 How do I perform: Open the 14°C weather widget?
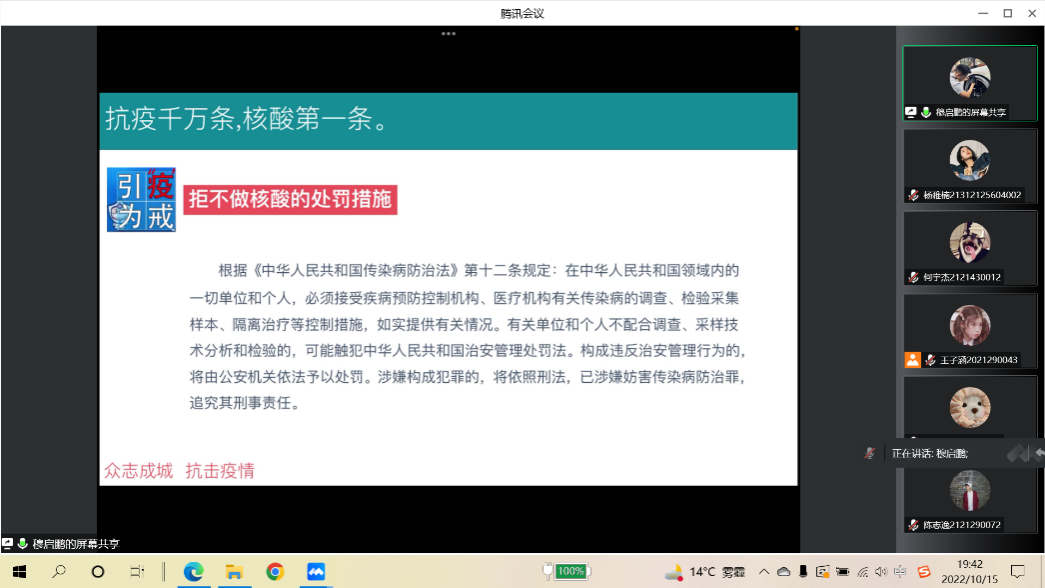click(x=707, y=572)
